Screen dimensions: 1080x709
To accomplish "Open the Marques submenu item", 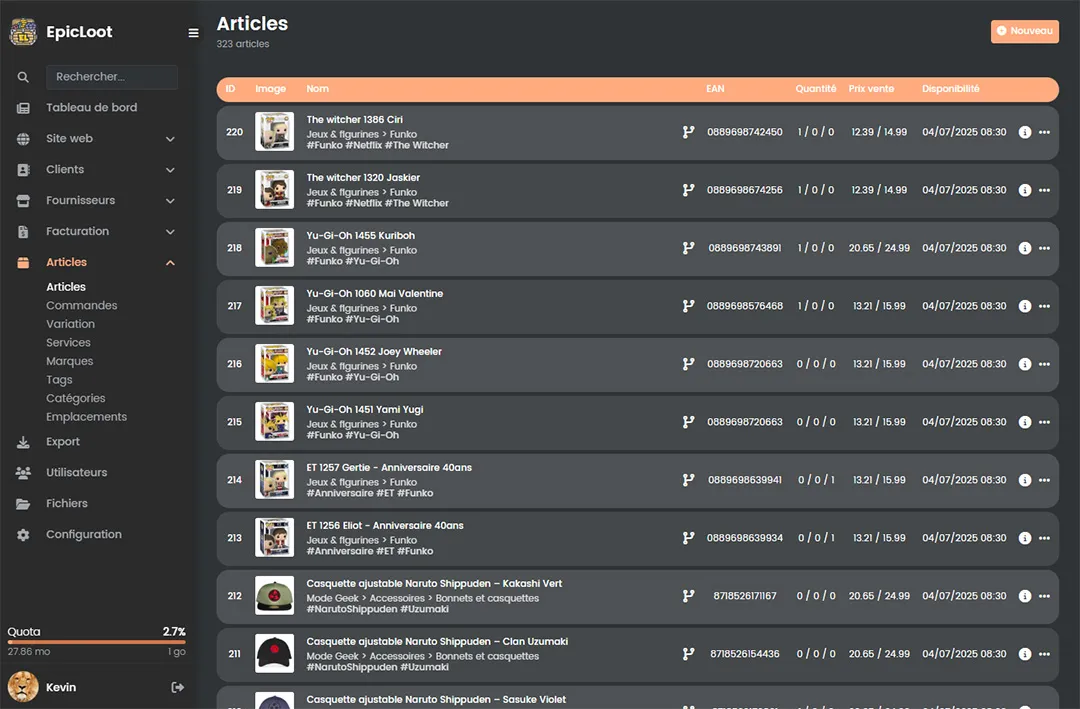I will (70, 361).
